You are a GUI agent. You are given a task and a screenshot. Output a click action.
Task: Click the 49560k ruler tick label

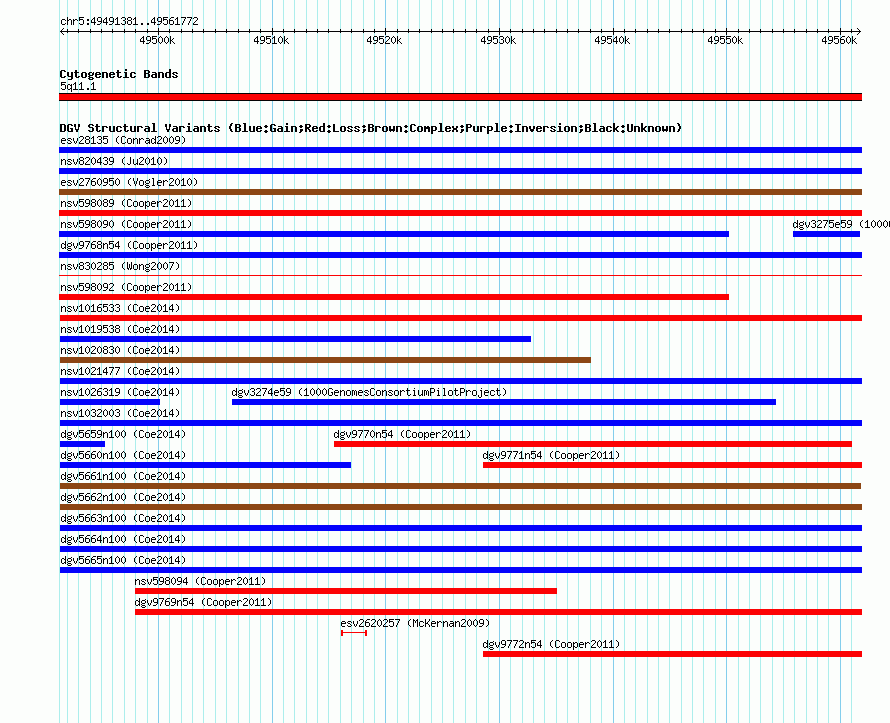[x=839, y=40]
